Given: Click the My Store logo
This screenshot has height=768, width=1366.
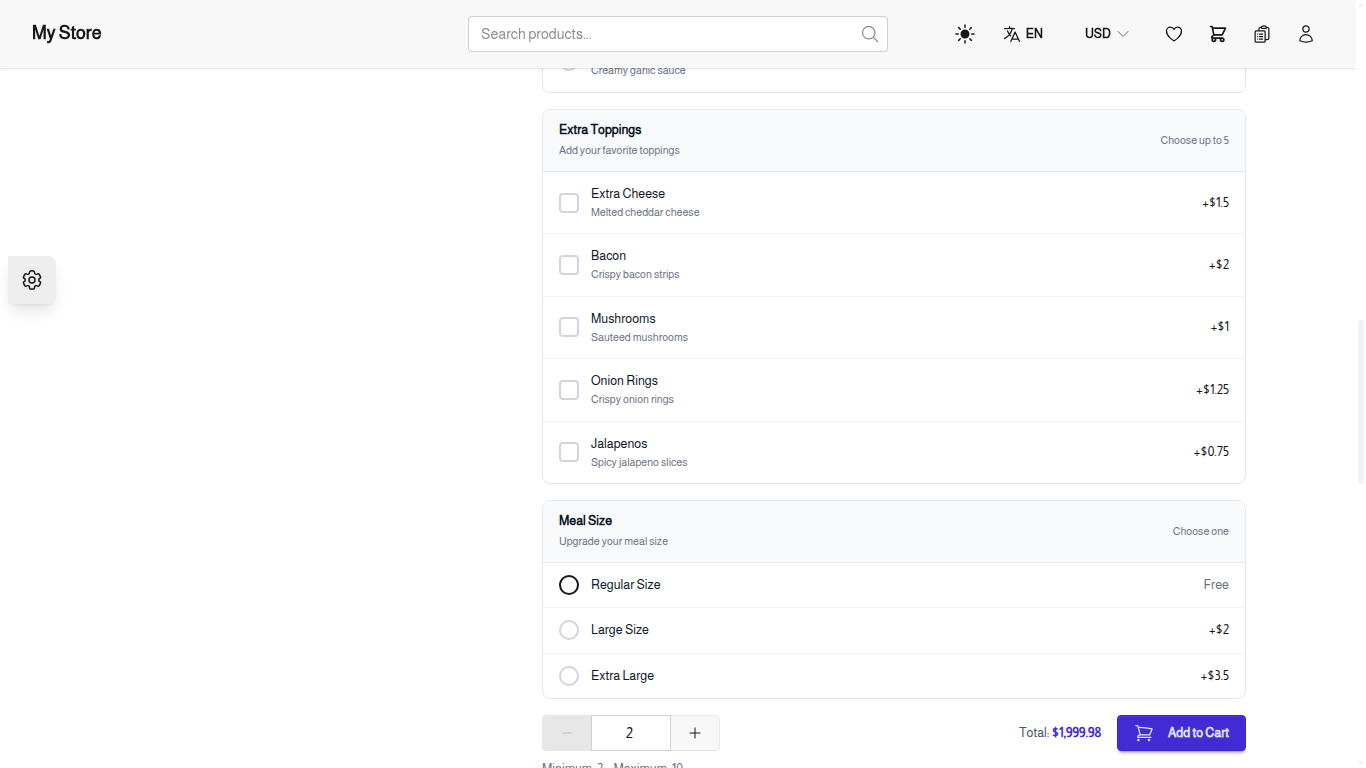Looking at the screenshot, I should (66, 33).
